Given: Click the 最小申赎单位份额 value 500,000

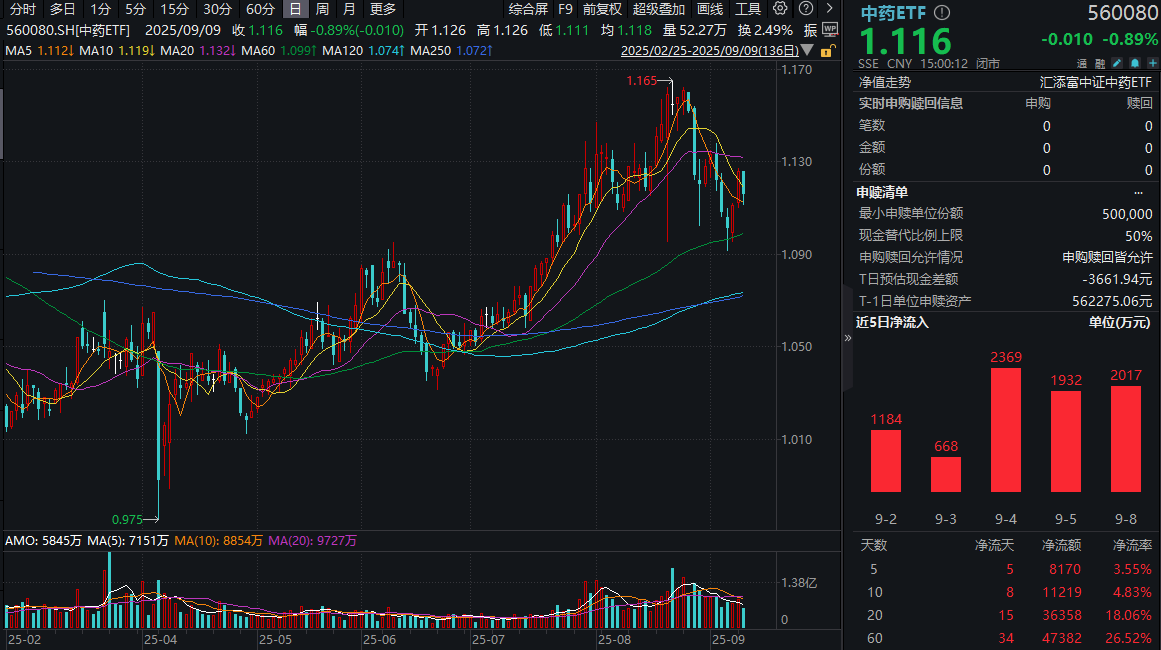Looking at the screenshot, I should (x=1127, y=214).
